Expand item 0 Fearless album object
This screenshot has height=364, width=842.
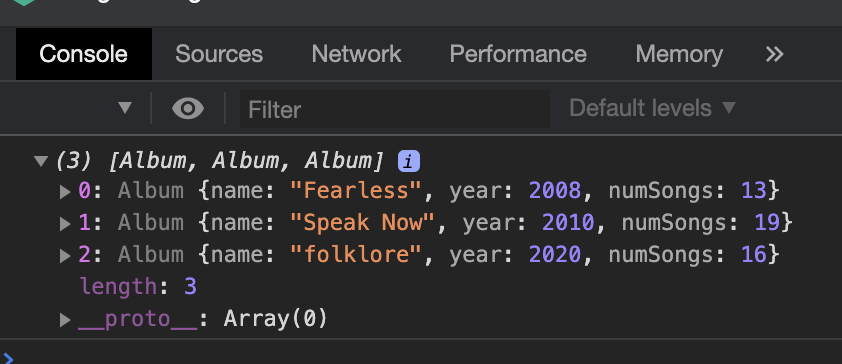point(65,192)
